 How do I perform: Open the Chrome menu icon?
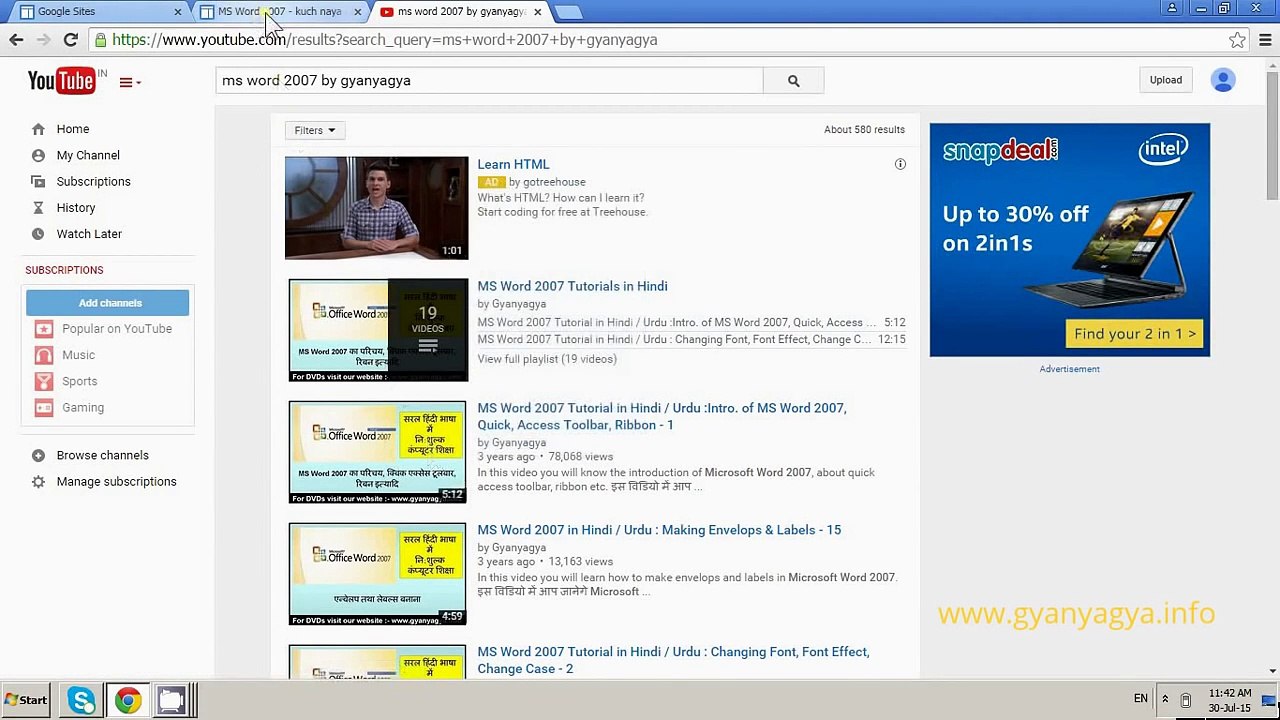(1266, 40)
